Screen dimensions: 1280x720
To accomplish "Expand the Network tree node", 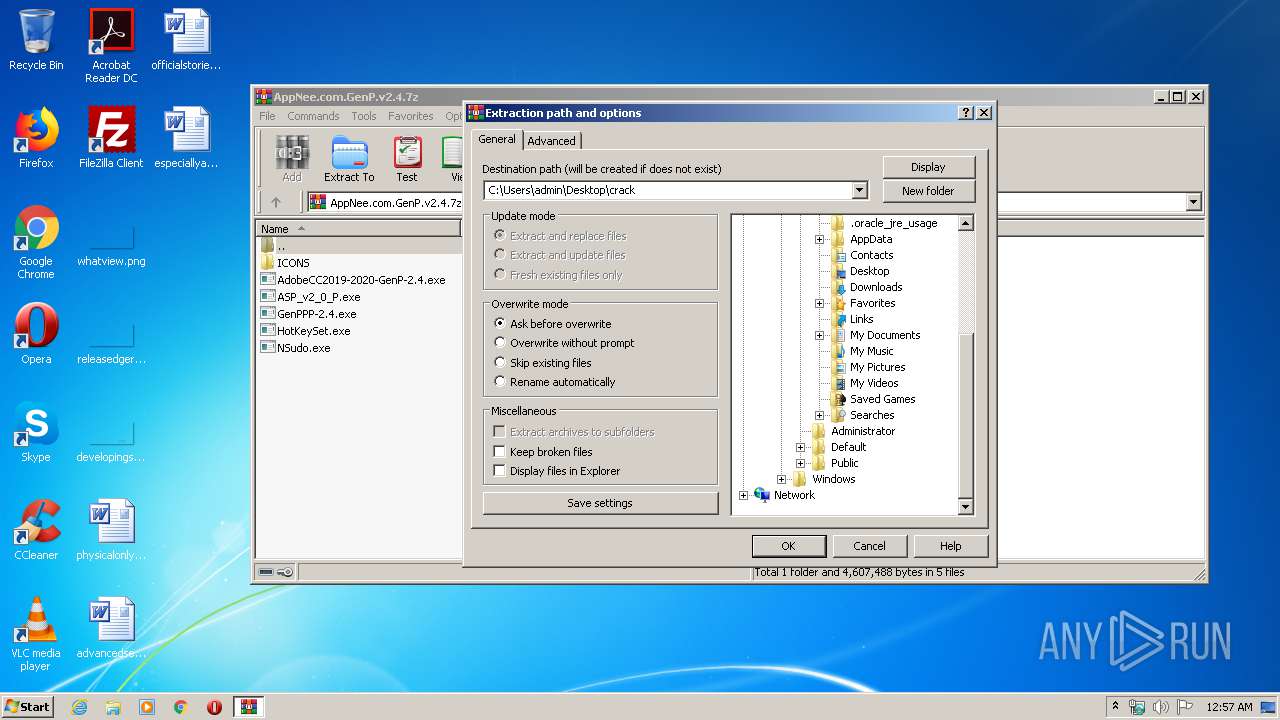I will click(x=743, y=495).
